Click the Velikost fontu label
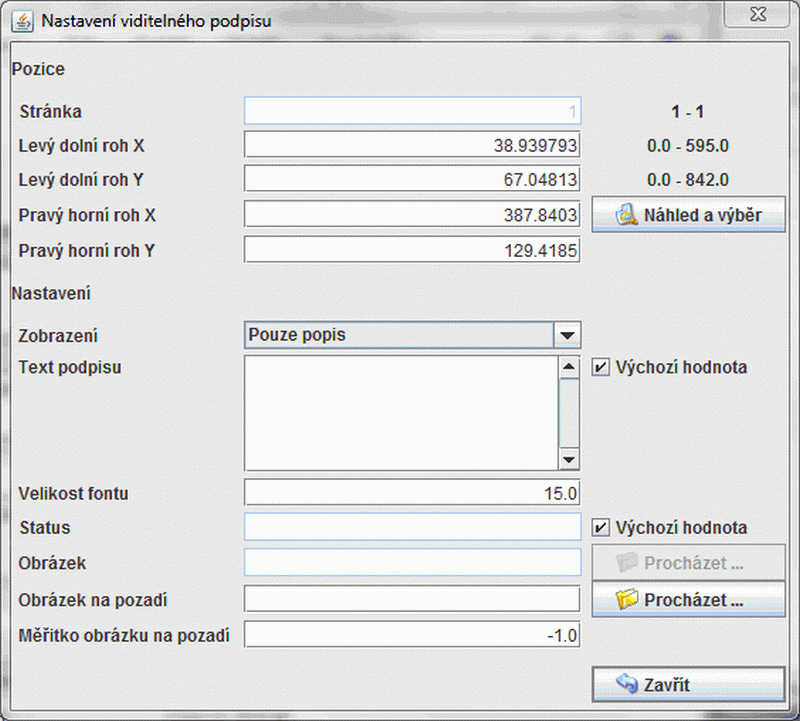Screen dimensions: 800x721 coord(73,493)
